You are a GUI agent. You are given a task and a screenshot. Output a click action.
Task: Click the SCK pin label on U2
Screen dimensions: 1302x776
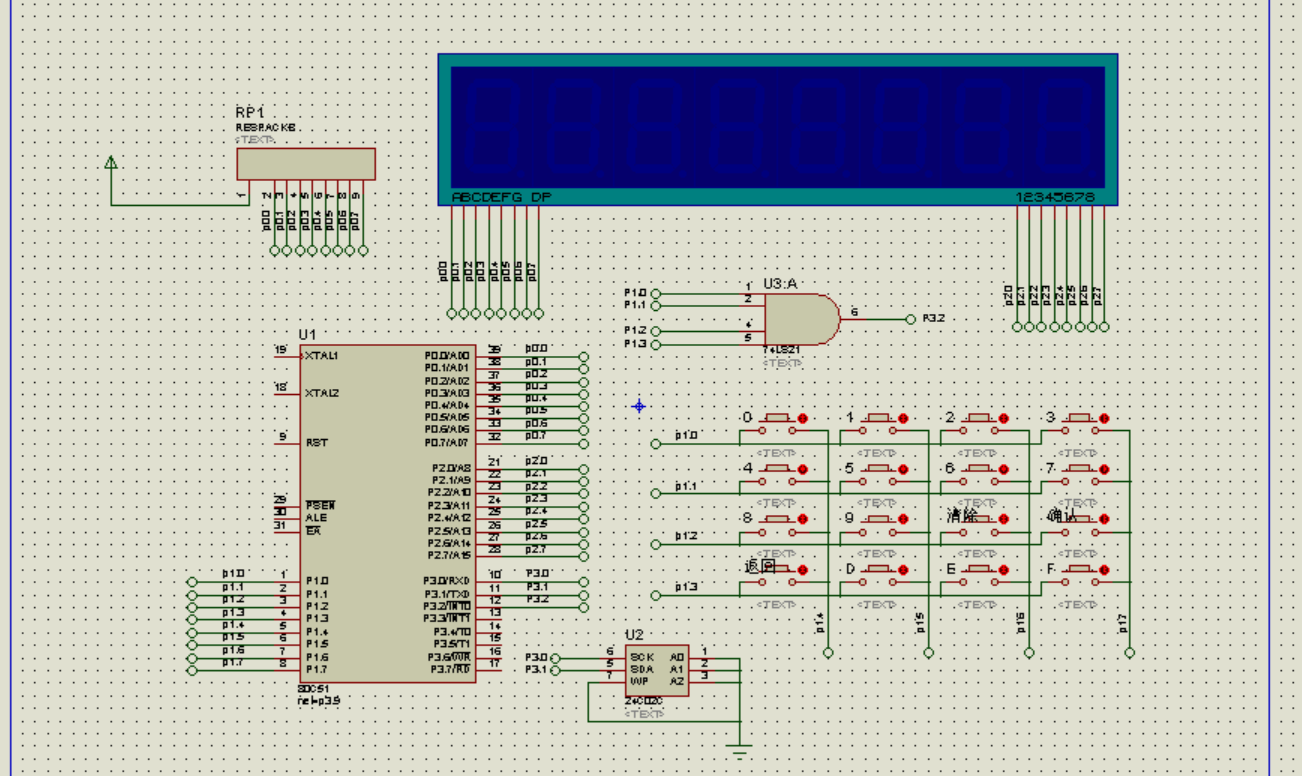tap(642, 657)
